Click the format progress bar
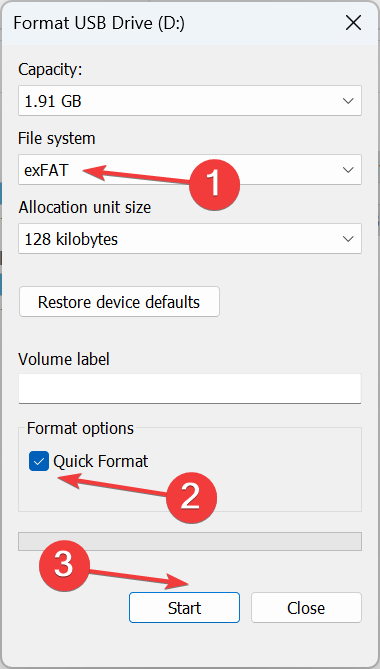380x669 pixels. [x=190, y=541]
